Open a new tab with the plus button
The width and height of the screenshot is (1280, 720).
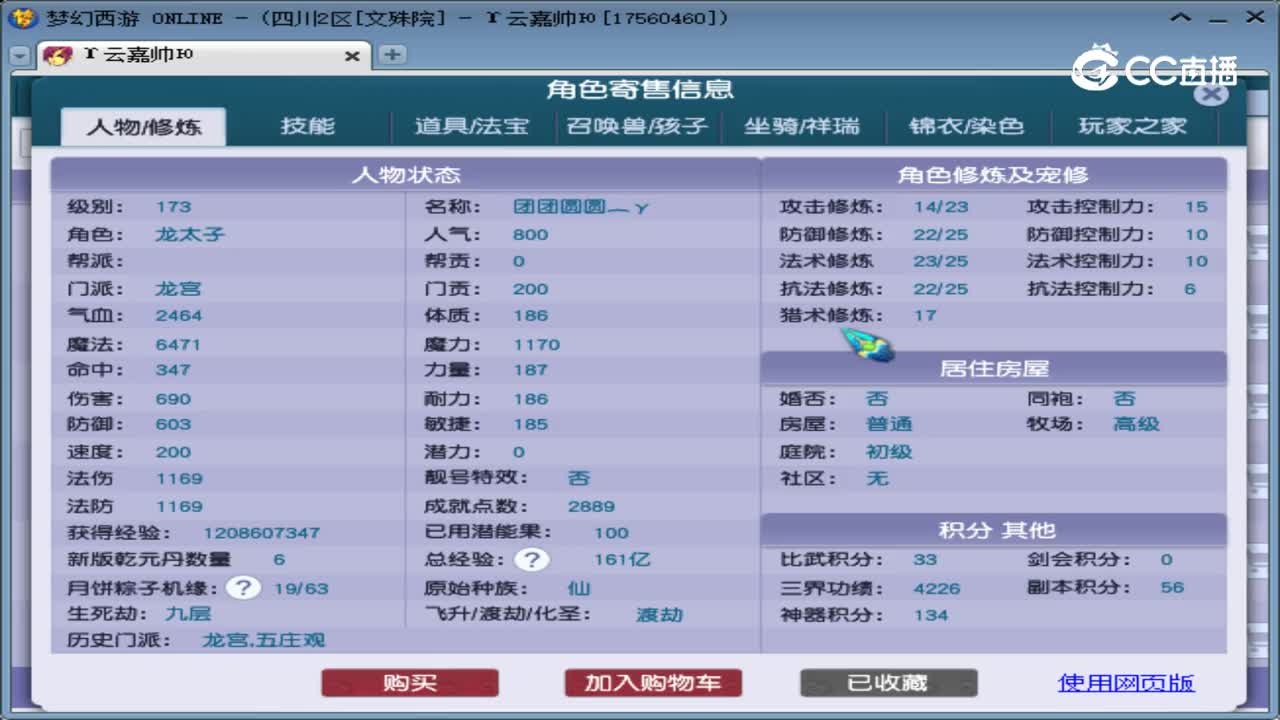pos(392,55)
